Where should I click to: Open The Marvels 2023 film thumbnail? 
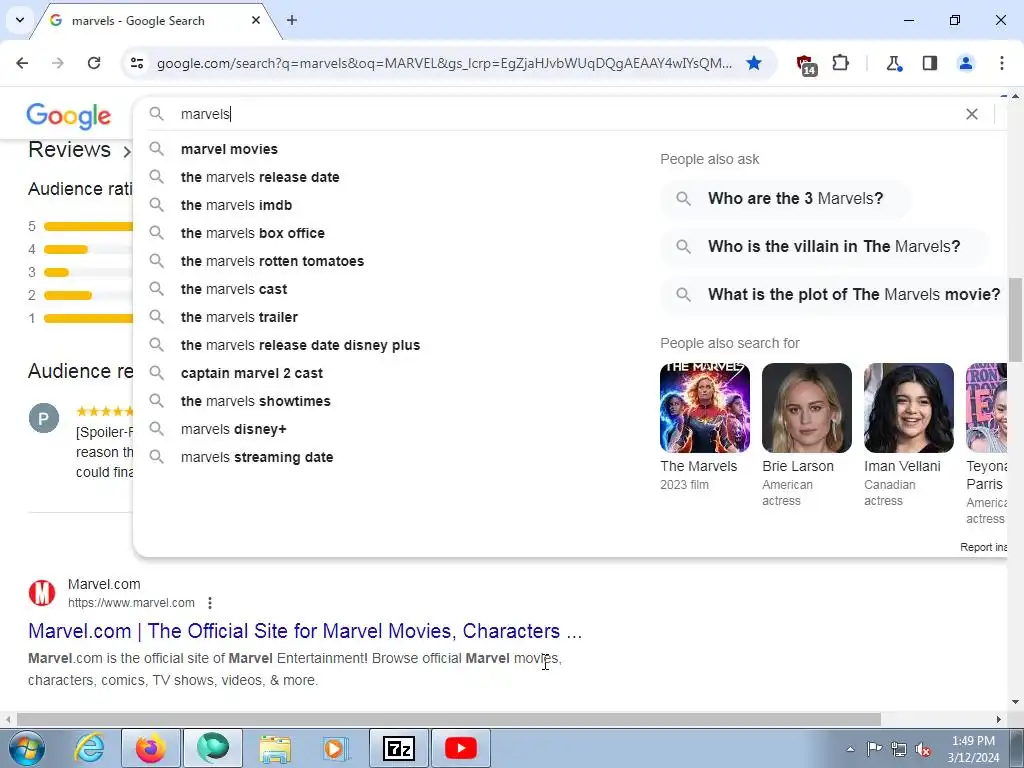pyautogui.click(x=705, y=408)
